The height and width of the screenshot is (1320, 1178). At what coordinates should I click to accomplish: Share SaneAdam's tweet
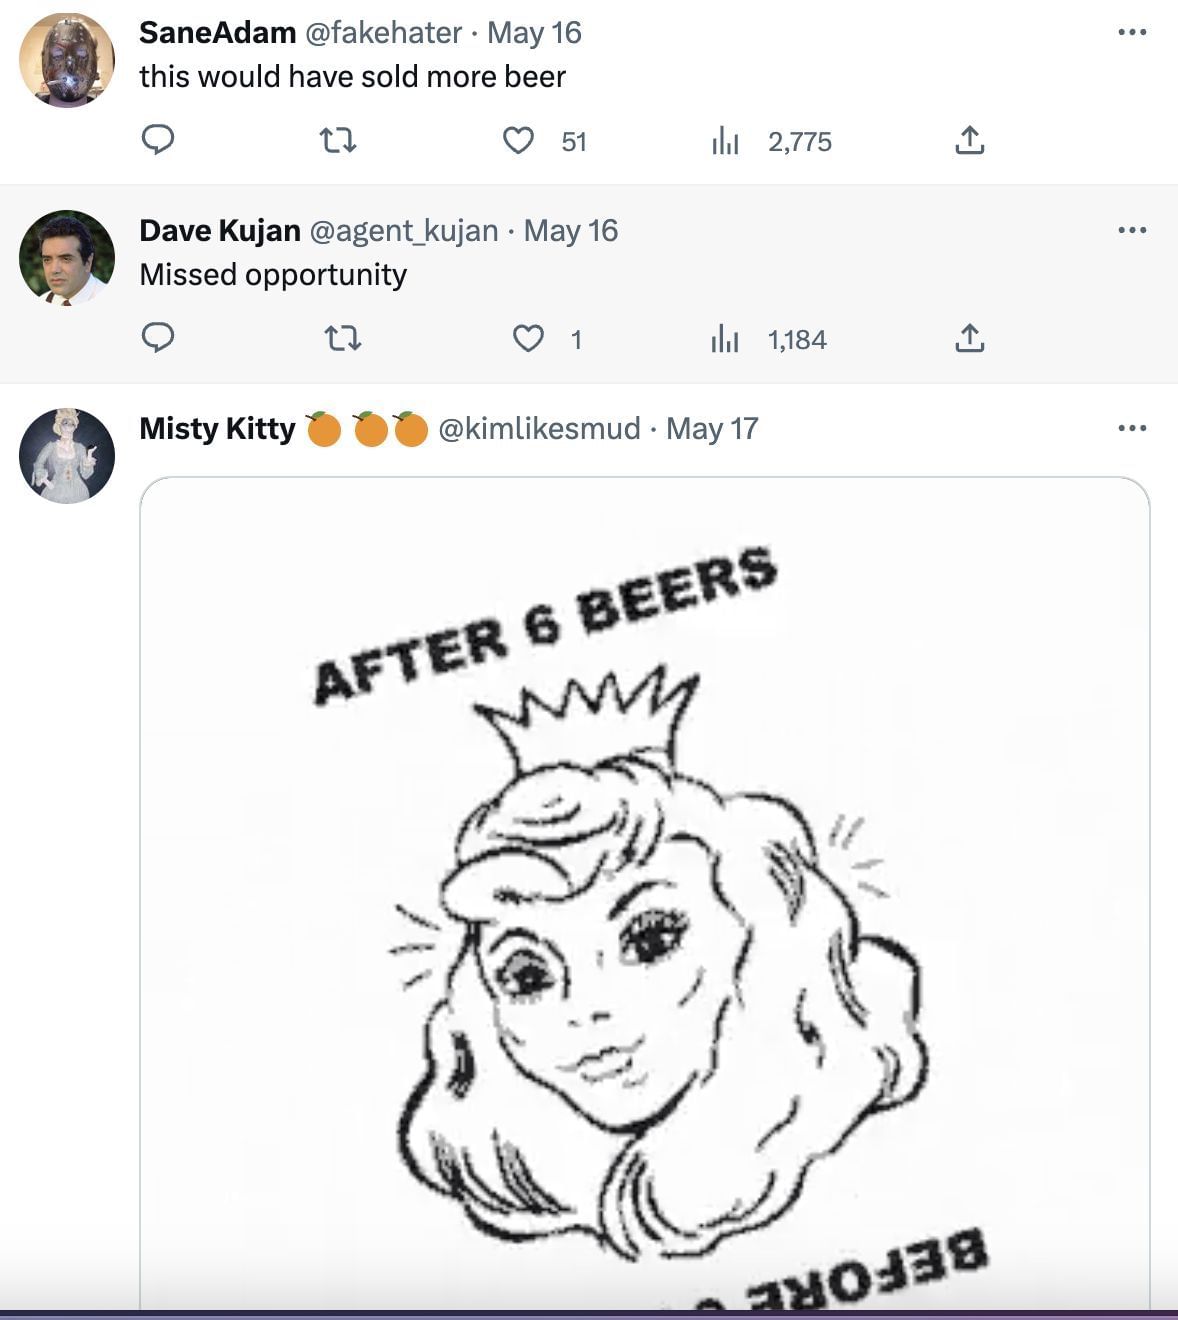[x=969, y=141]
